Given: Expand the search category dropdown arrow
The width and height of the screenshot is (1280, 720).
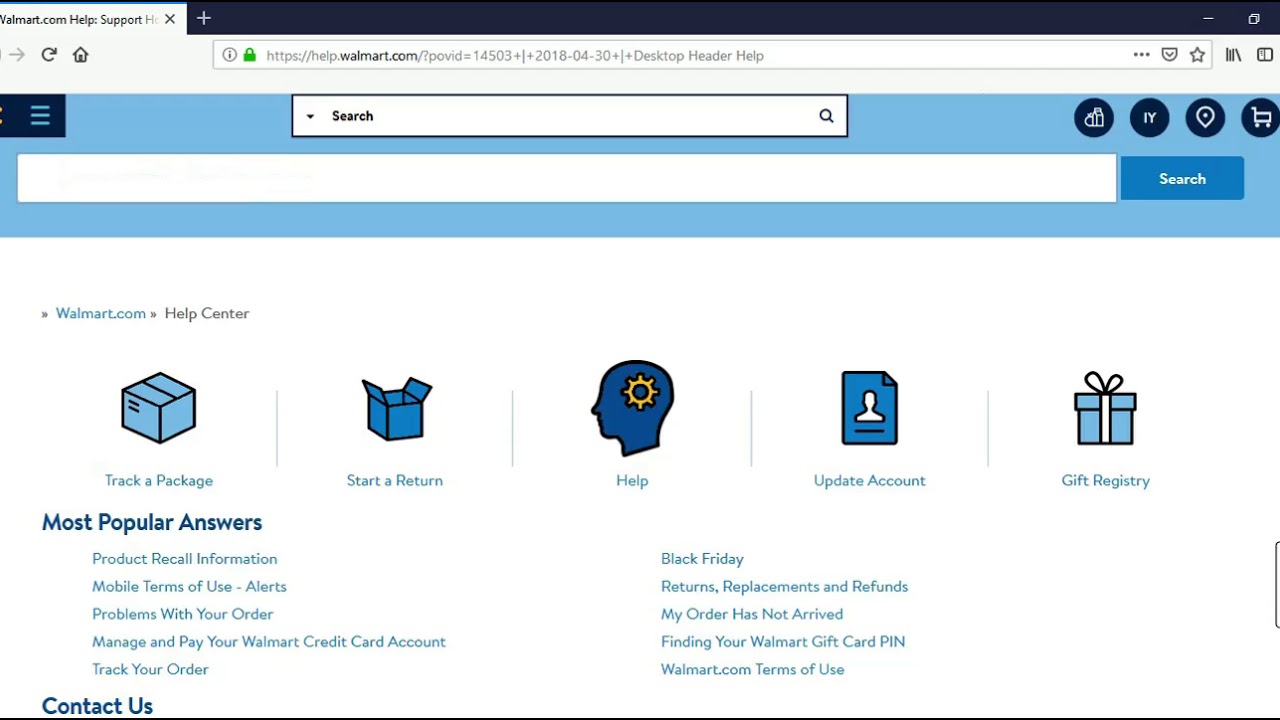Looking at the screenshot, I should 310,116.
